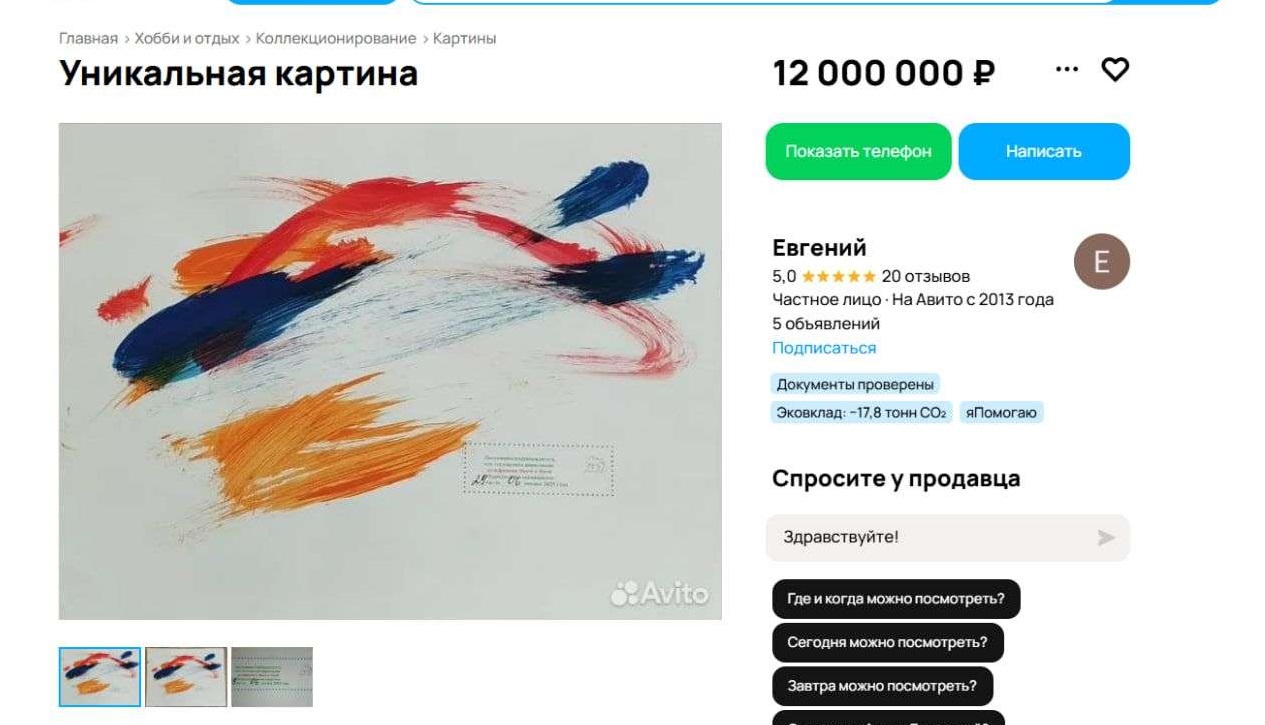
Task: Send message using the arrow icon
Action: tap(1106, 538)
